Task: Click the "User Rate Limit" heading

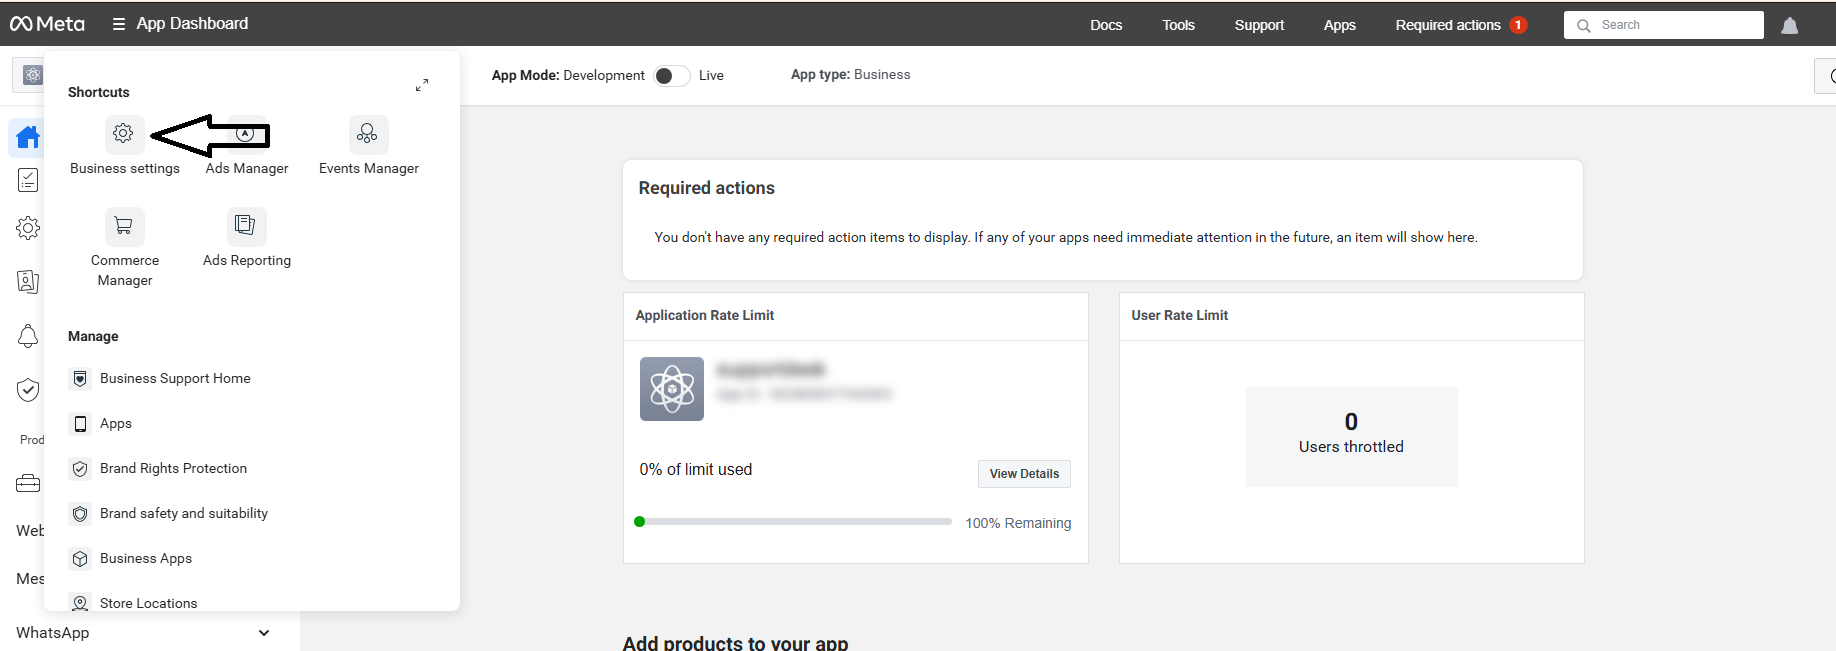Action: coord(1180,315)
